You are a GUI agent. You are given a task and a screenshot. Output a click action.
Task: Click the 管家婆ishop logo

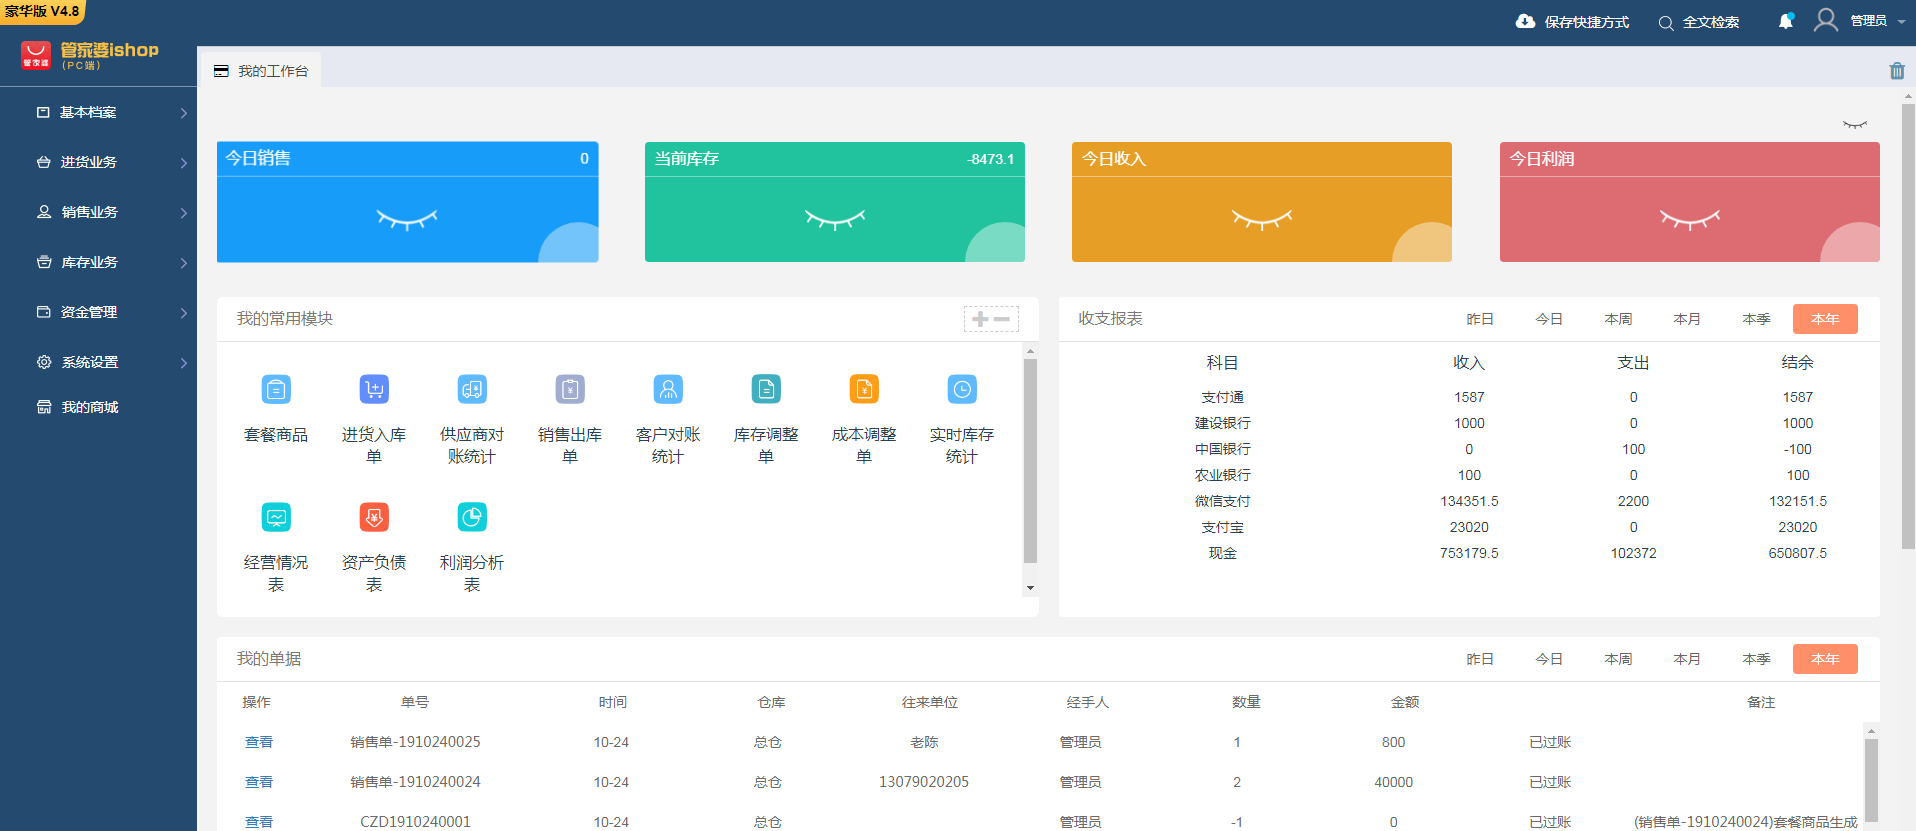90,55
